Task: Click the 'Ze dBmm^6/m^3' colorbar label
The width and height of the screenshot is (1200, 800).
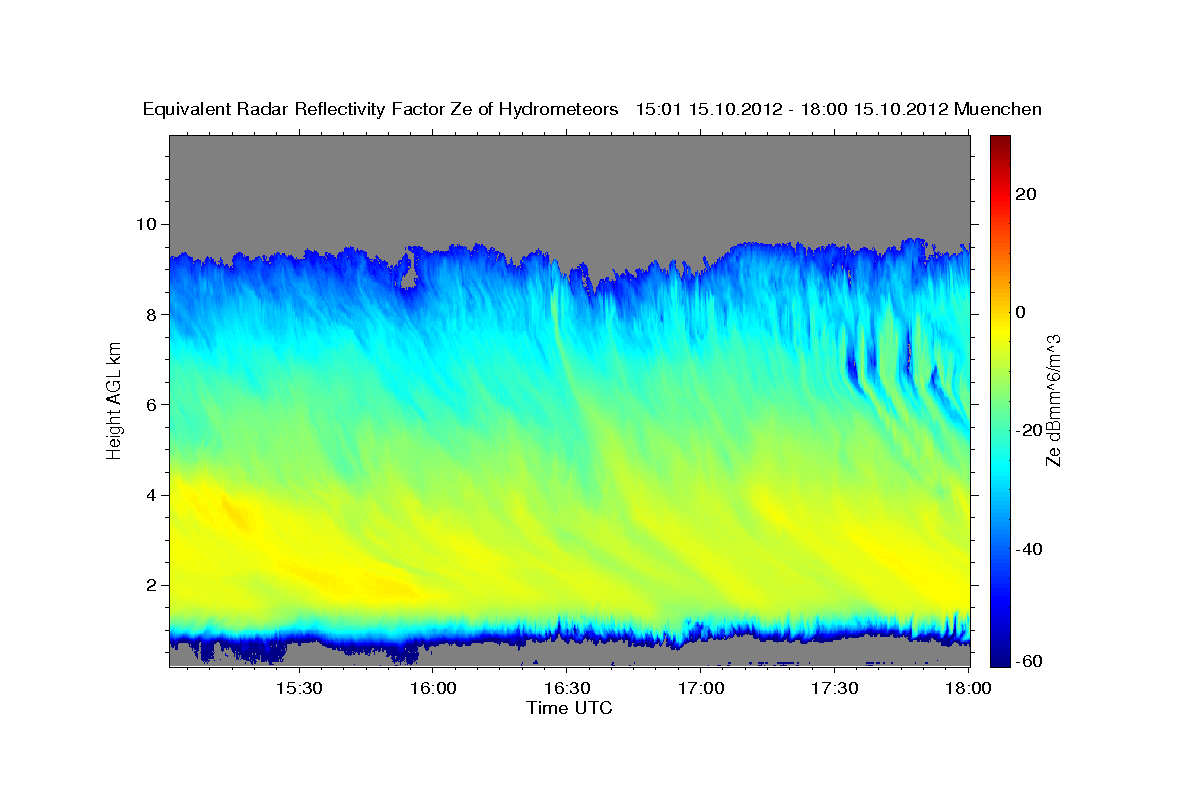Action: click(x=1053, y=401)
